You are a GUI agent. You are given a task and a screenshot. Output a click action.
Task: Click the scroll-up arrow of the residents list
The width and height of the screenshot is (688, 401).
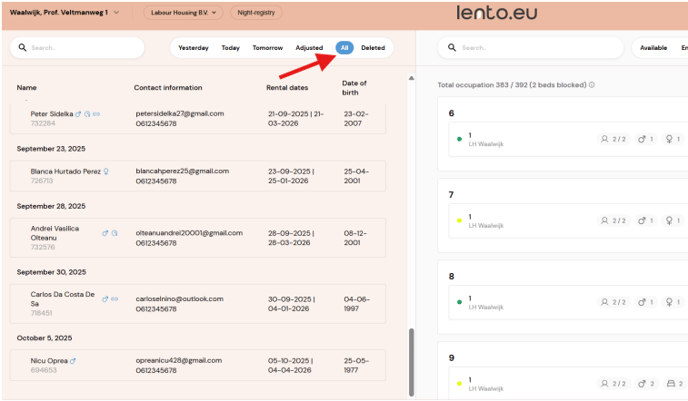[411, 78]
